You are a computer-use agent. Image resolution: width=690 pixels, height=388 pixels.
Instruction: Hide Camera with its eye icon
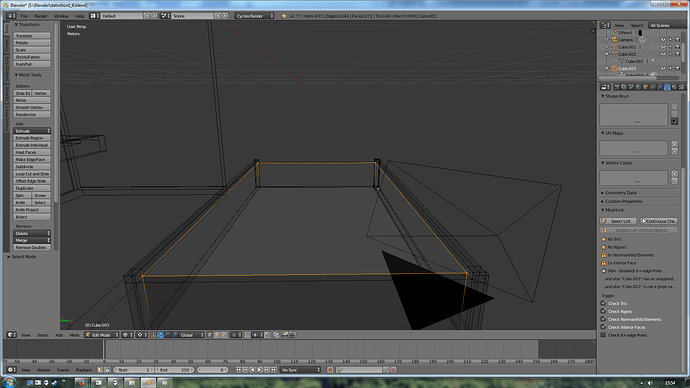(x=663, y=40)
